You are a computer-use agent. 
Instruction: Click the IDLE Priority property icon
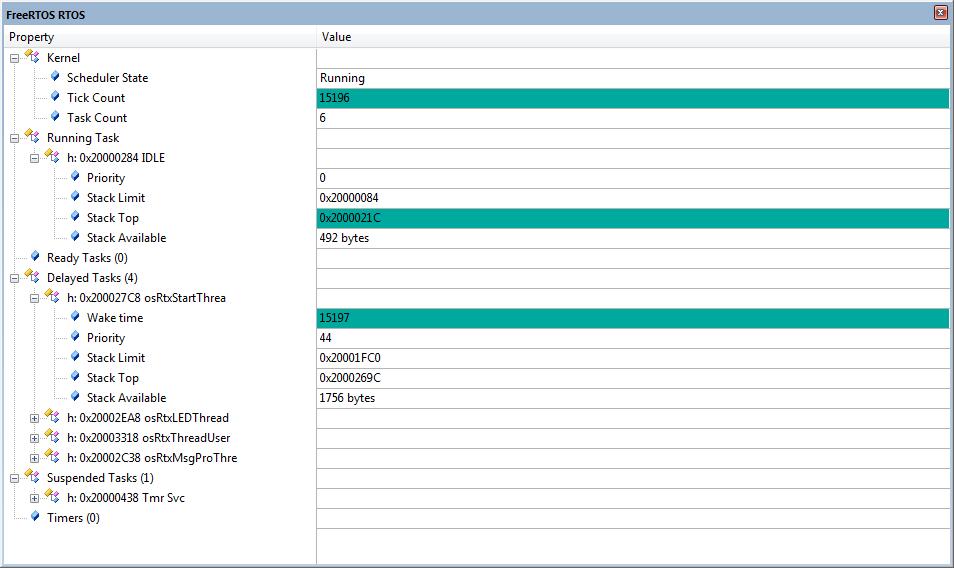click(x=75, y=177)
